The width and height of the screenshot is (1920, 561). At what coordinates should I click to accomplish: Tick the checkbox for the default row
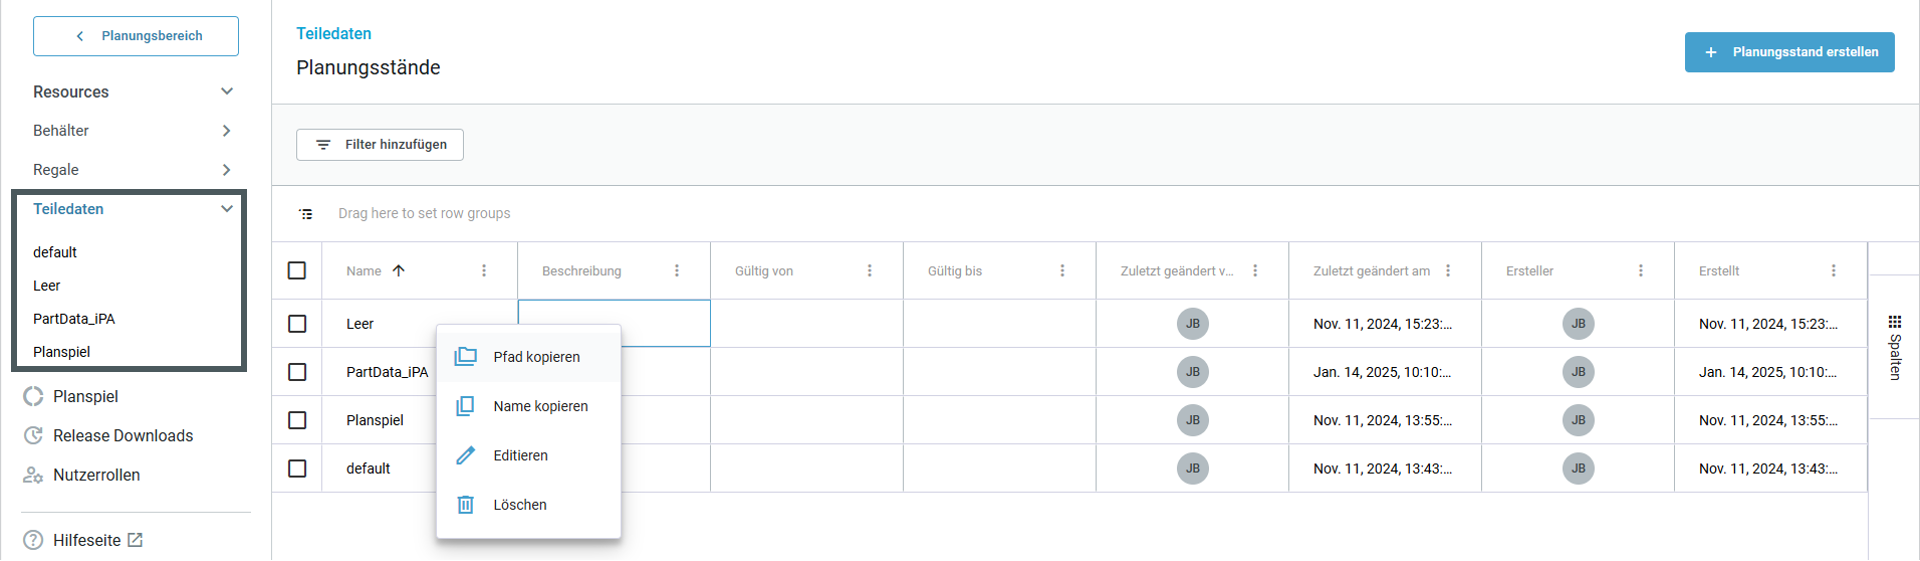[x=297, y=468]
